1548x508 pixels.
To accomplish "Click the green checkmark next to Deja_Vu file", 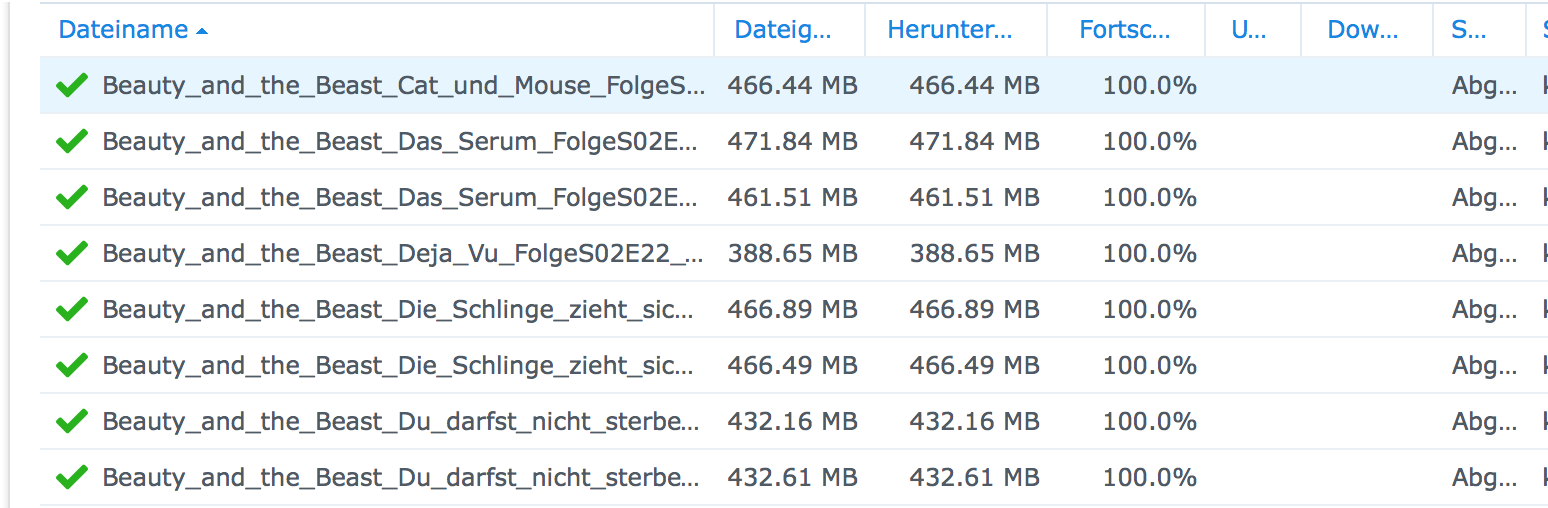I will 72,254.
